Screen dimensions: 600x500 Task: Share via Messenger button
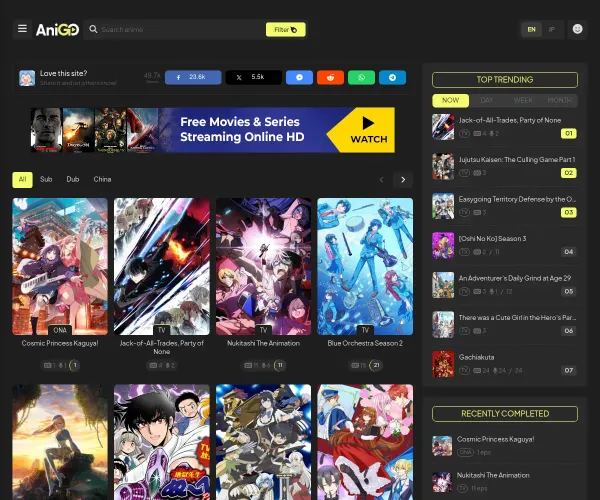[x=299, y=77]
